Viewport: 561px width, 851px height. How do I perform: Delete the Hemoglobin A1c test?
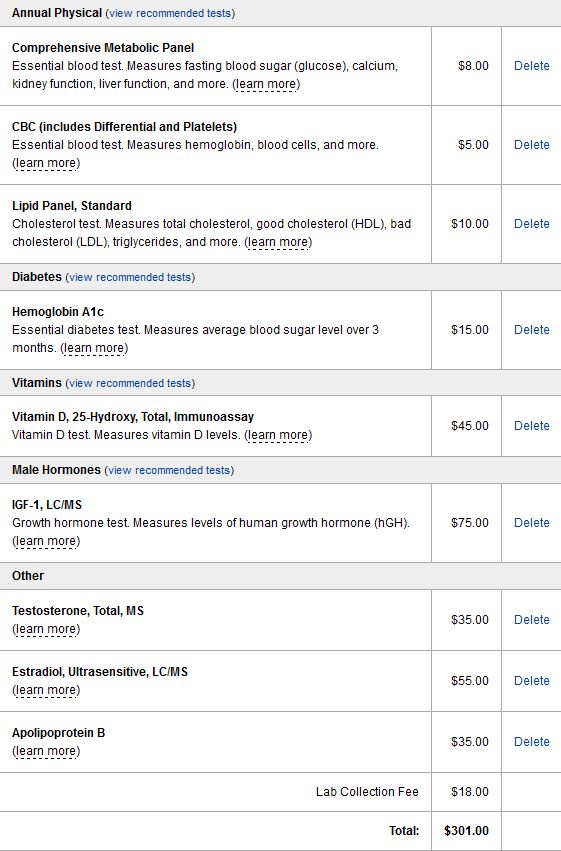(532, 329)
